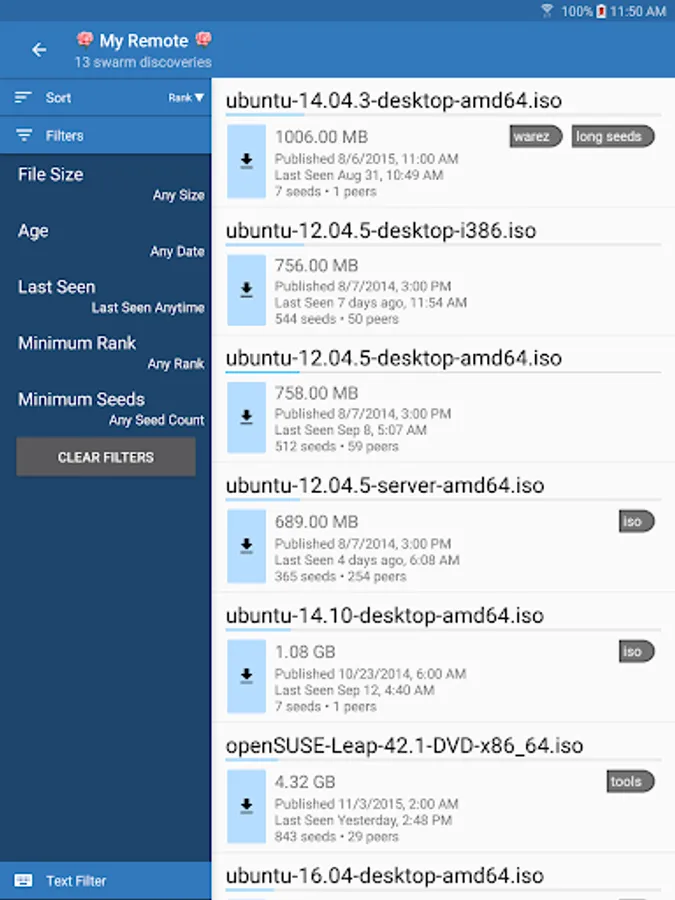Screen dimensions: 675x900
Task: Select the tools tag on openSUSE-Leap
Action: pos(630,781)
